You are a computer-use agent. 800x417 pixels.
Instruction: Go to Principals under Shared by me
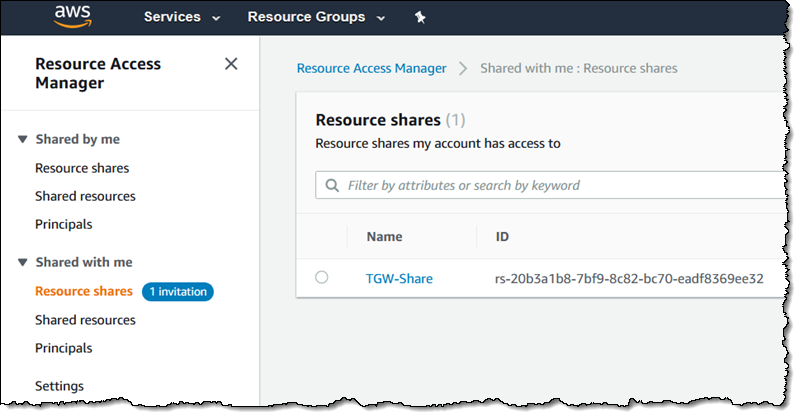click(63, 224)
